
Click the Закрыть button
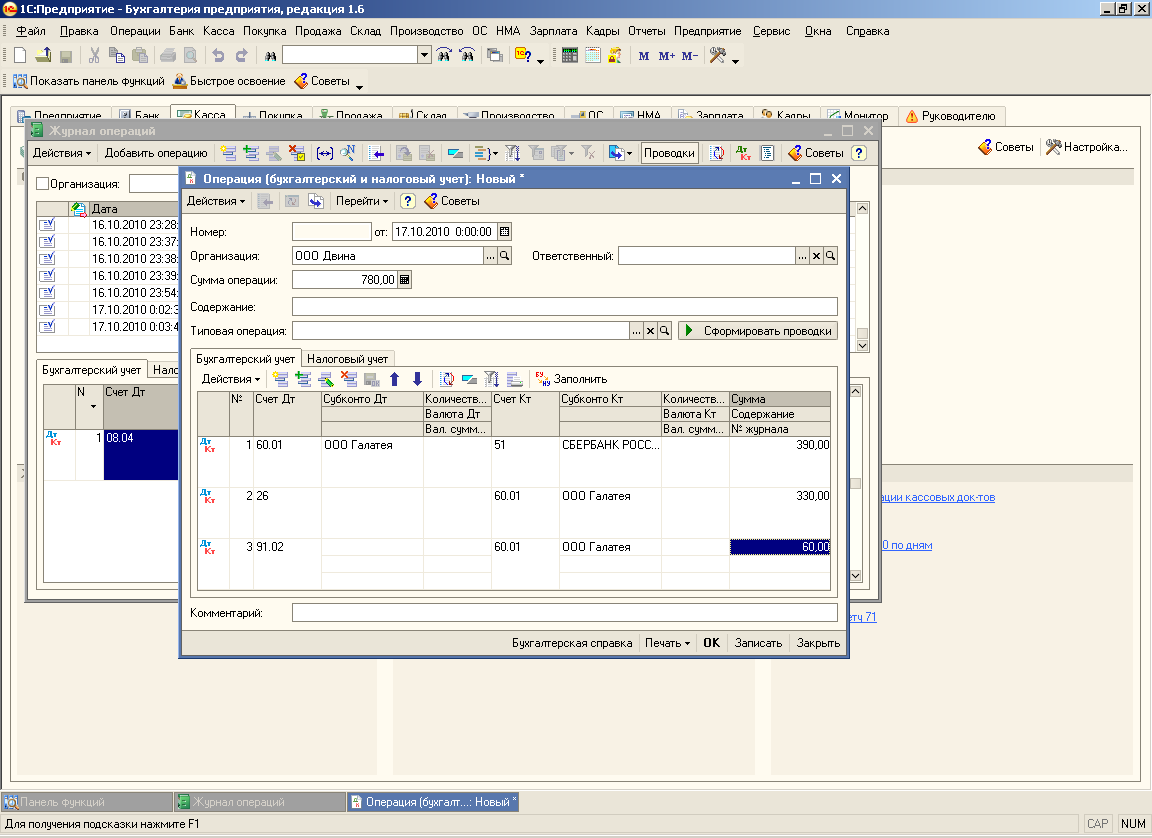click(x=818, y=643)
